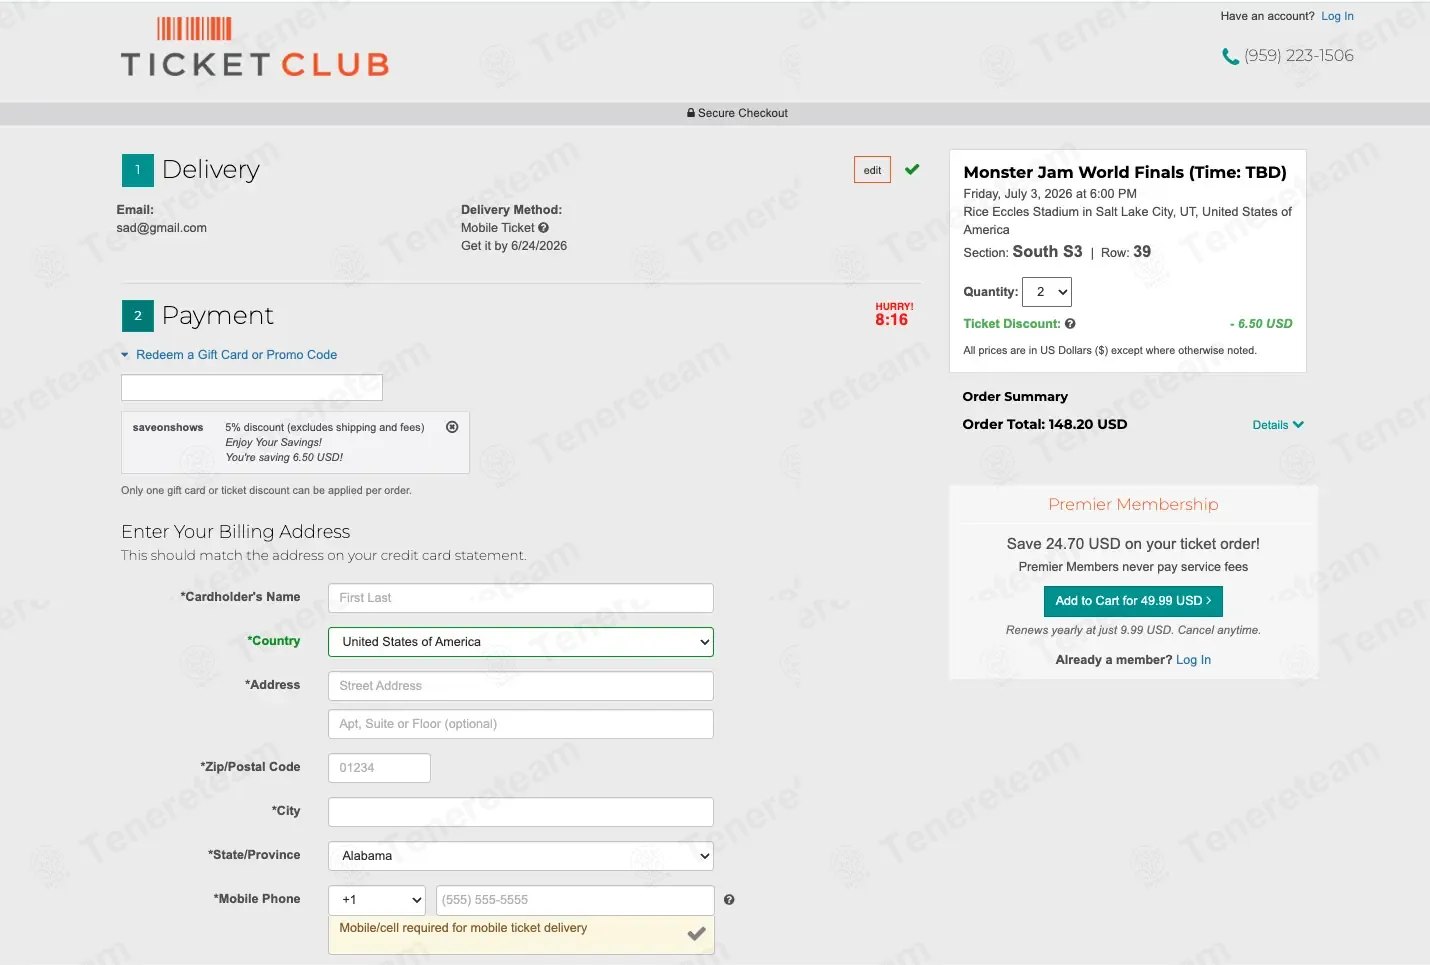Open the Country dropdown
This screenshot has width=1430, height=965.
pos(521,642)
